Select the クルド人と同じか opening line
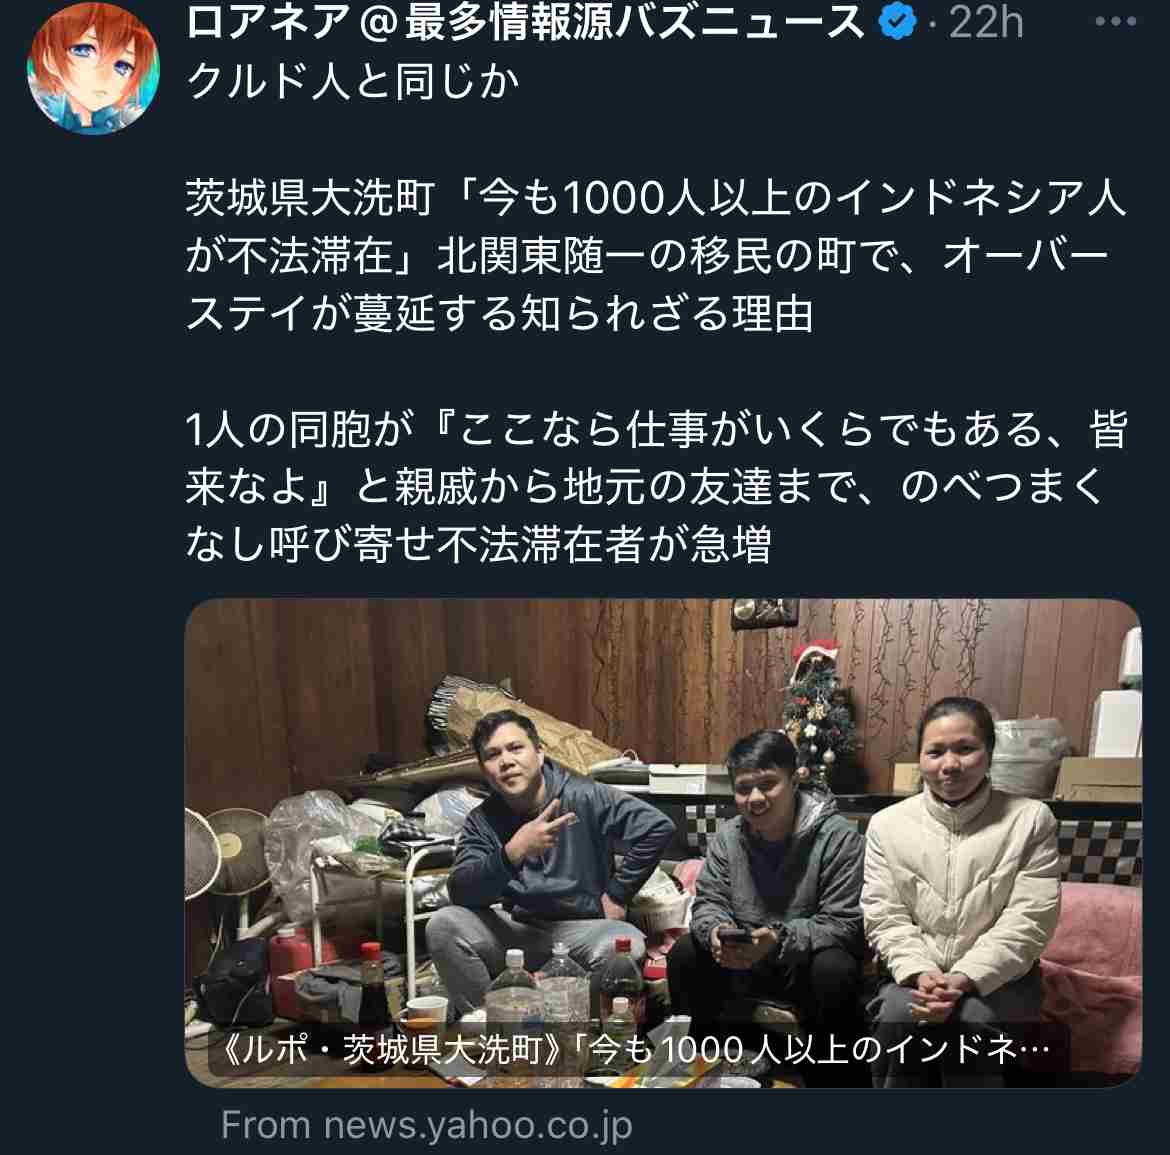Image resolution: width=1170 pixels, height=1155 pixels. [x=352, y=81]
